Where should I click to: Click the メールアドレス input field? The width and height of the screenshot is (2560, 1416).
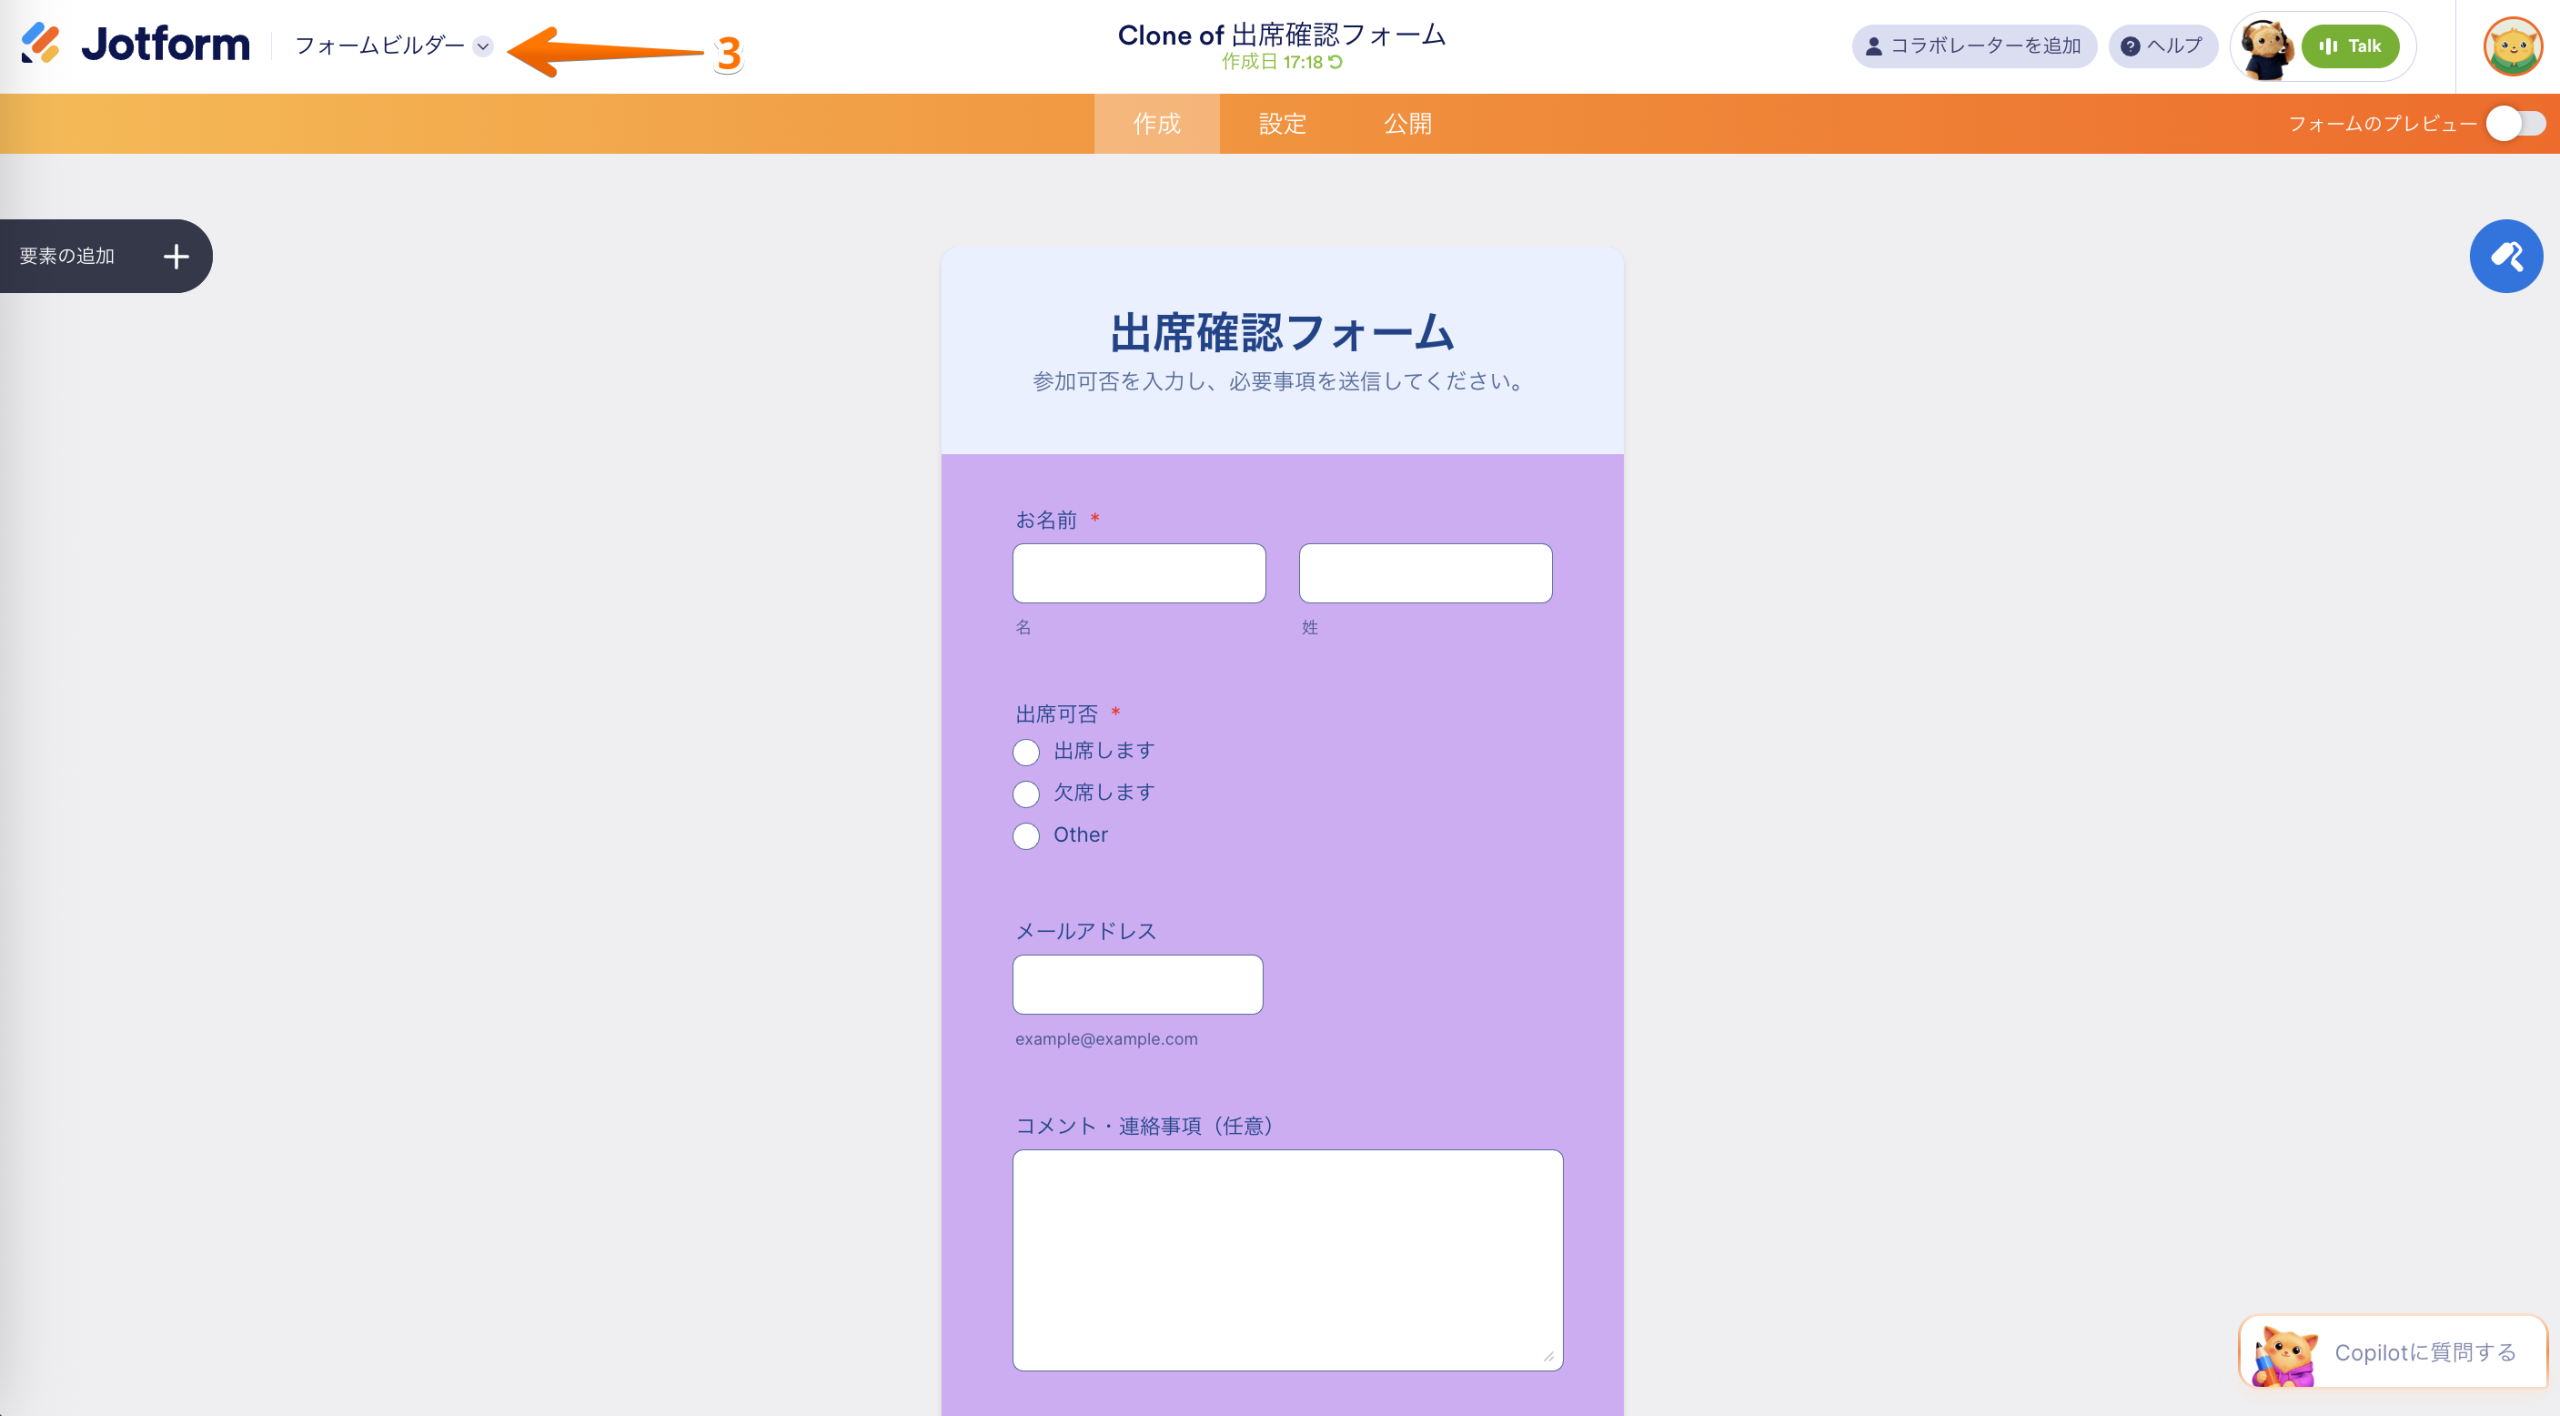tap(1138, 985)
